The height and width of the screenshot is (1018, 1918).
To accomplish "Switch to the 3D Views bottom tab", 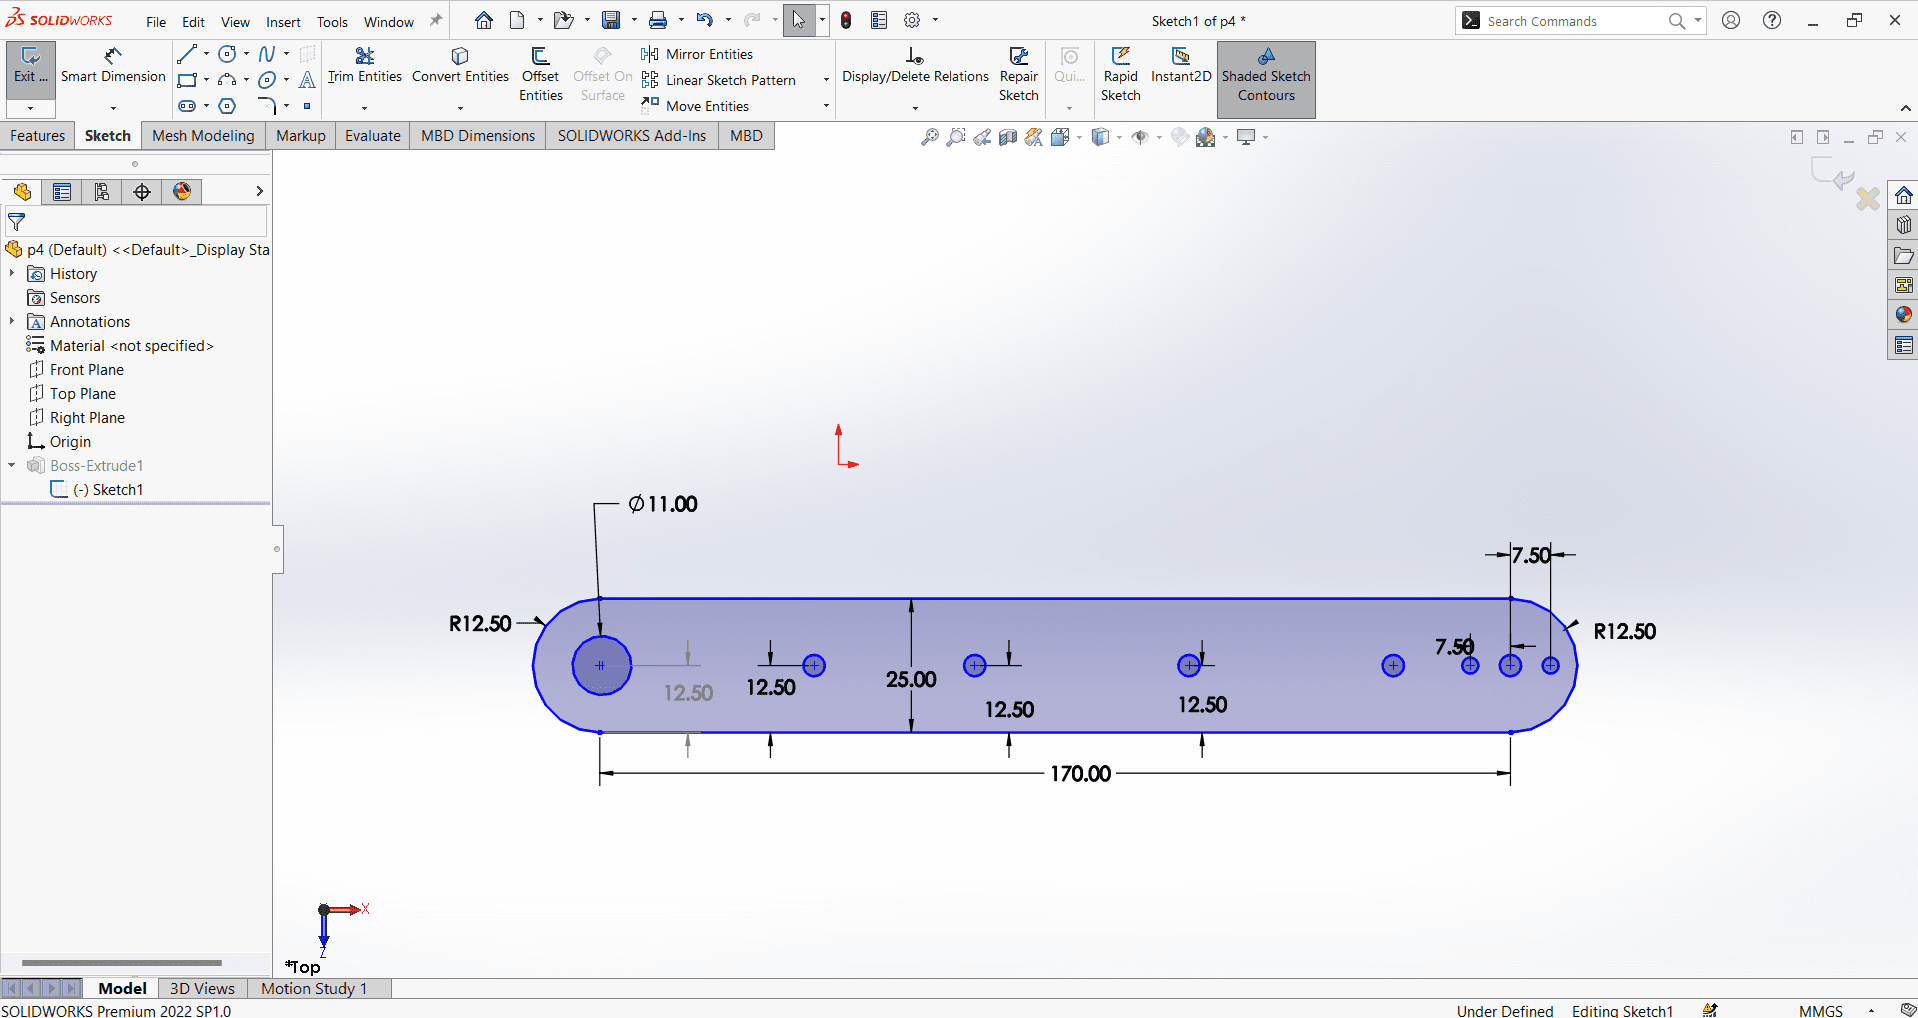I will coord(202,988).
